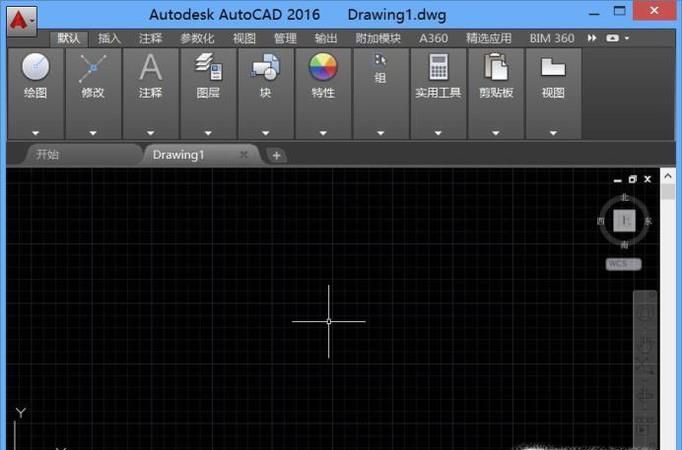
Task: Switch to the 插入 ribbon tab
Action: (110, 38)
